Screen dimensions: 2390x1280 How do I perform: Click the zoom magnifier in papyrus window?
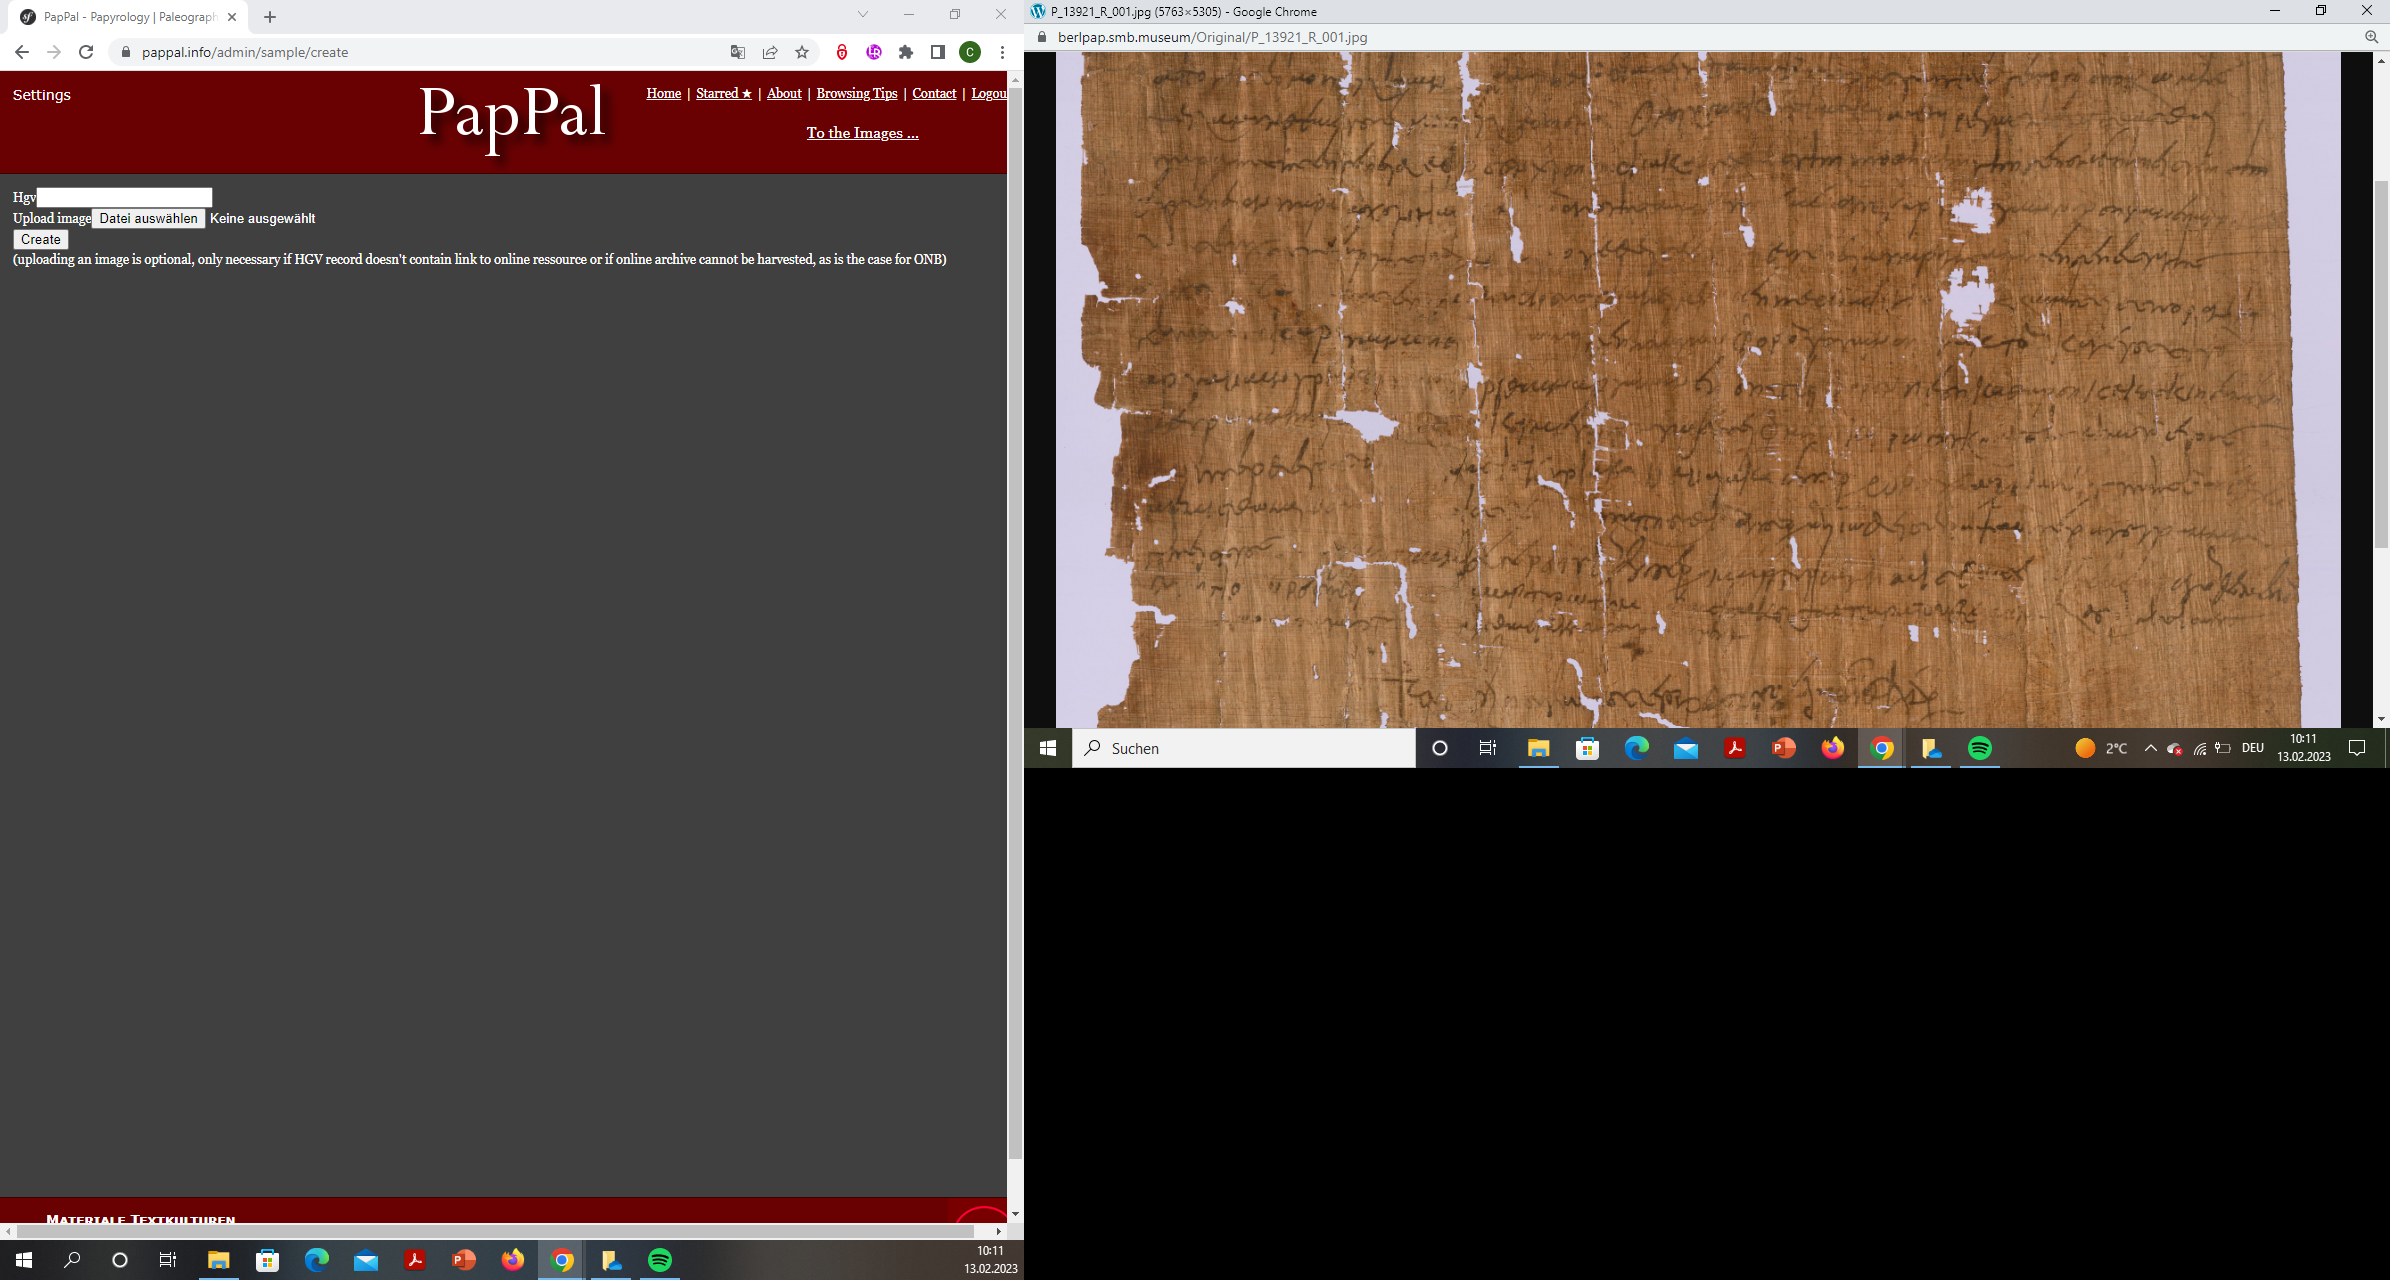pos(2371,37)
